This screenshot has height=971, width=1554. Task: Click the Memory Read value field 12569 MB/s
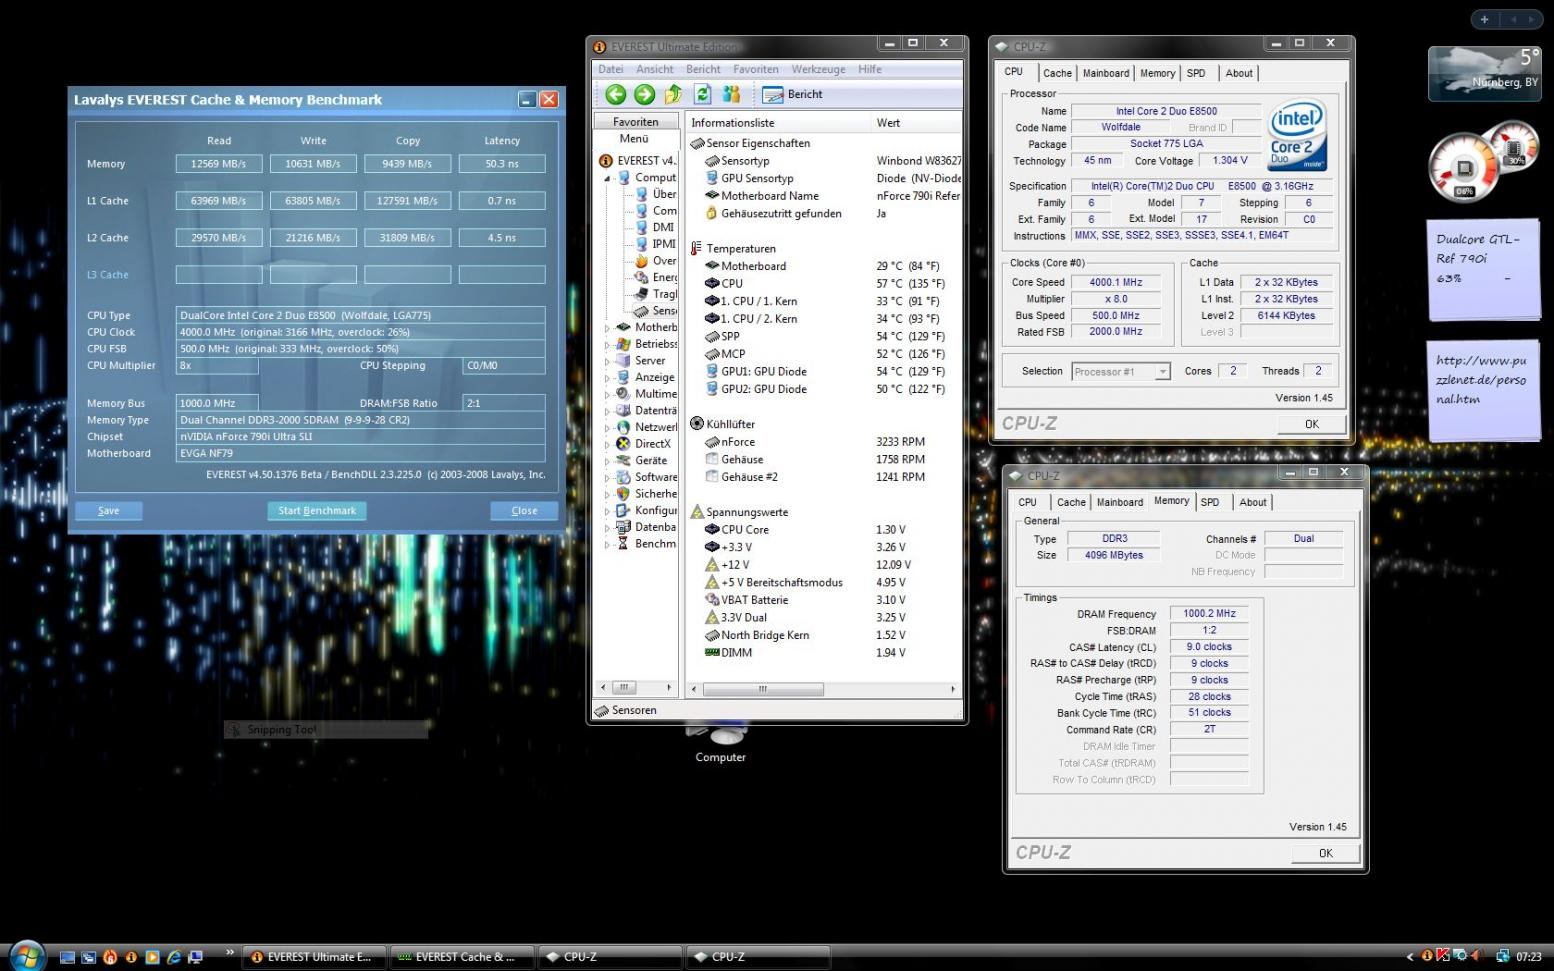click(x=219, y=163)
